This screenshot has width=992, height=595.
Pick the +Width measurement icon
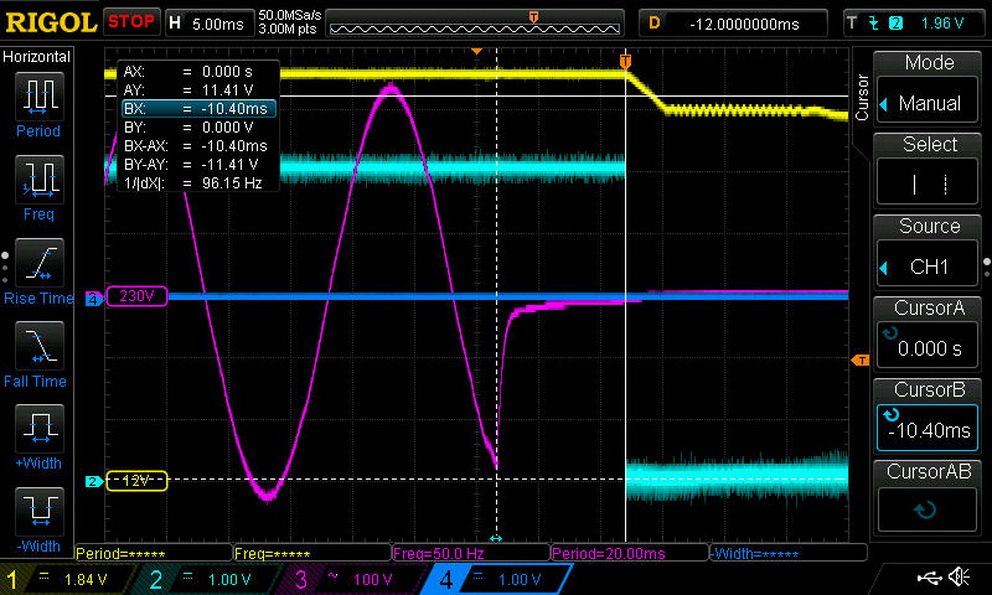click(39, 429)
